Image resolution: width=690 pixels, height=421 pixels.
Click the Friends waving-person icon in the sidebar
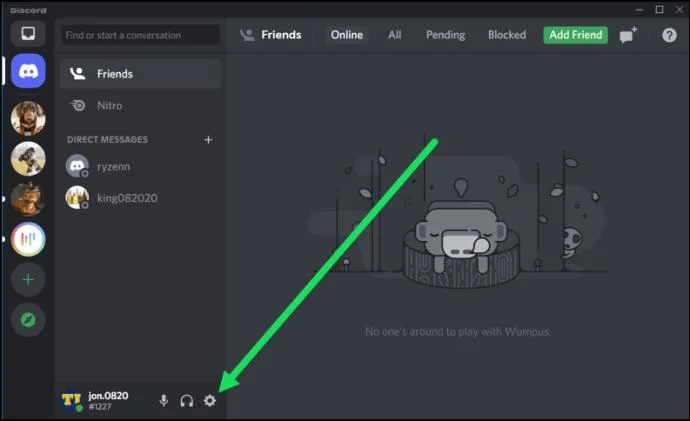click(x=78, y=73)
